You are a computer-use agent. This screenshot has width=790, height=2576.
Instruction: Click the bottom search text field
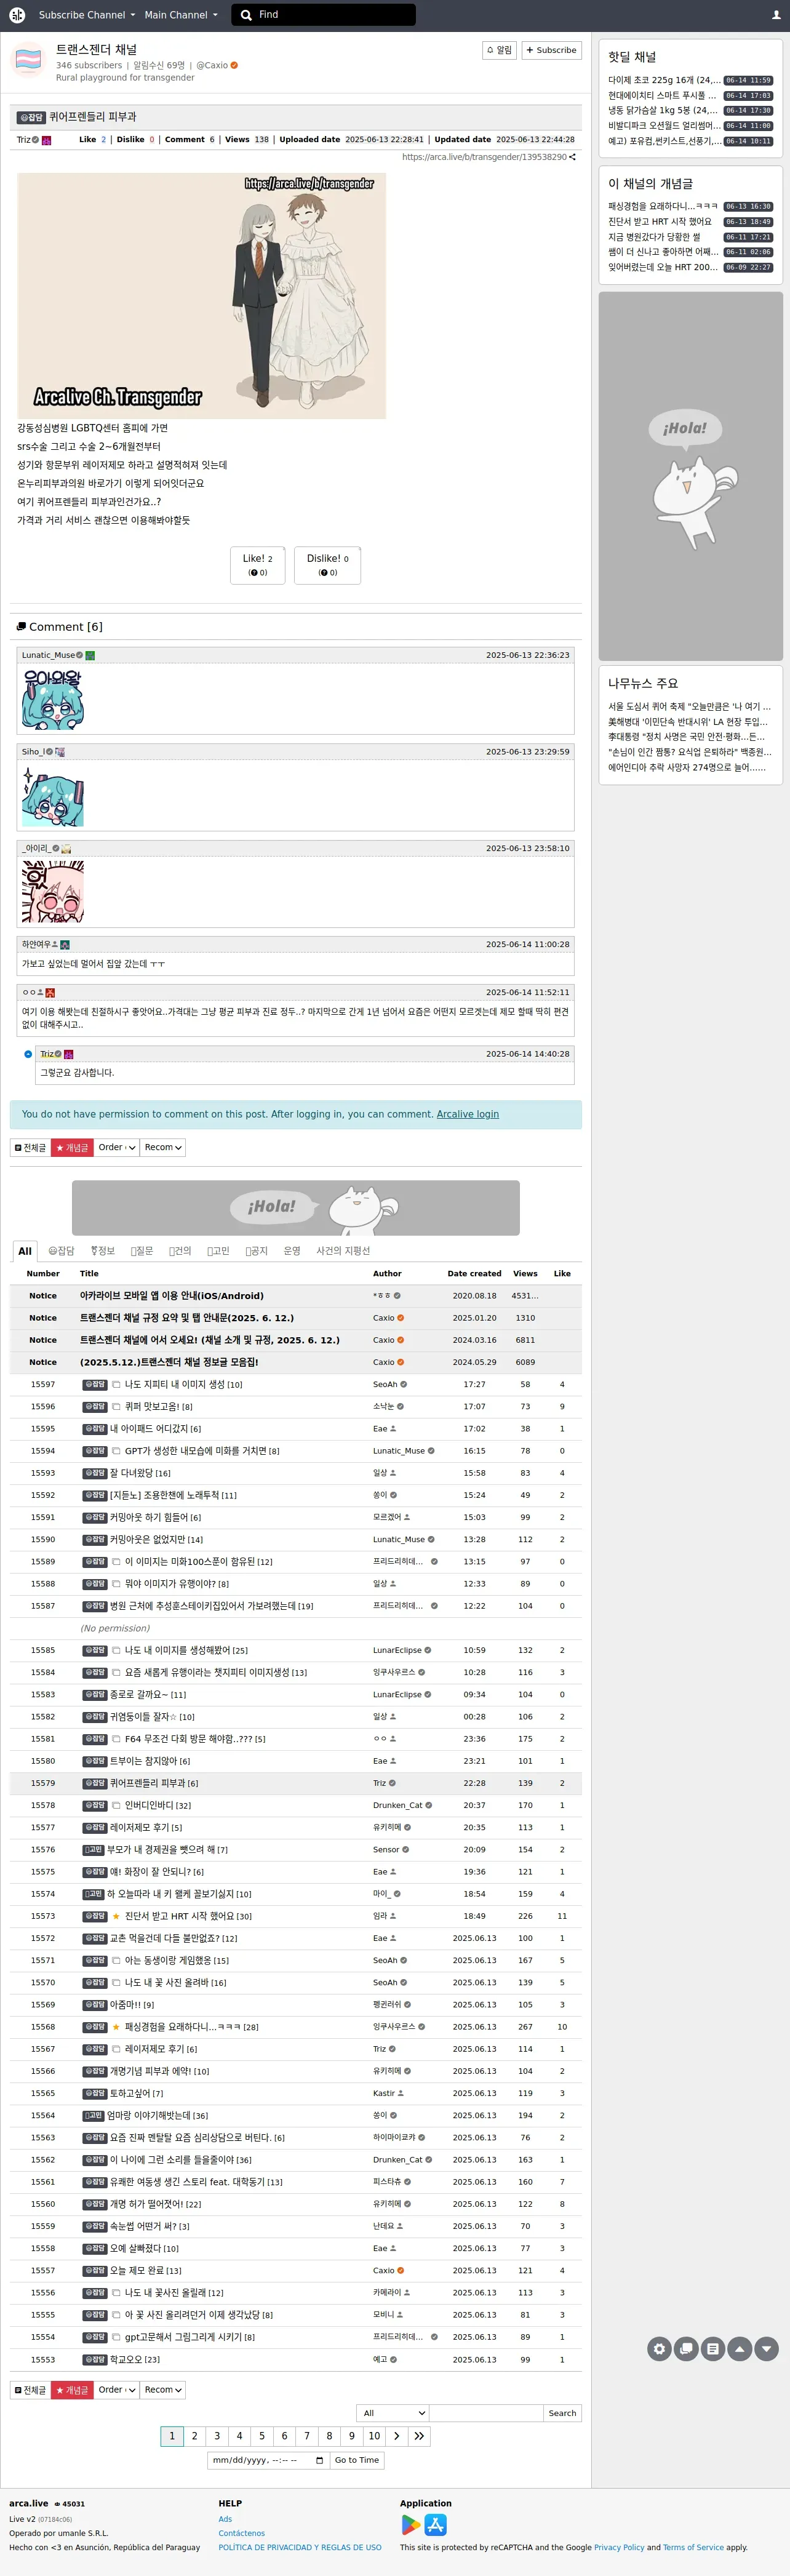[x=486, y=2413]
